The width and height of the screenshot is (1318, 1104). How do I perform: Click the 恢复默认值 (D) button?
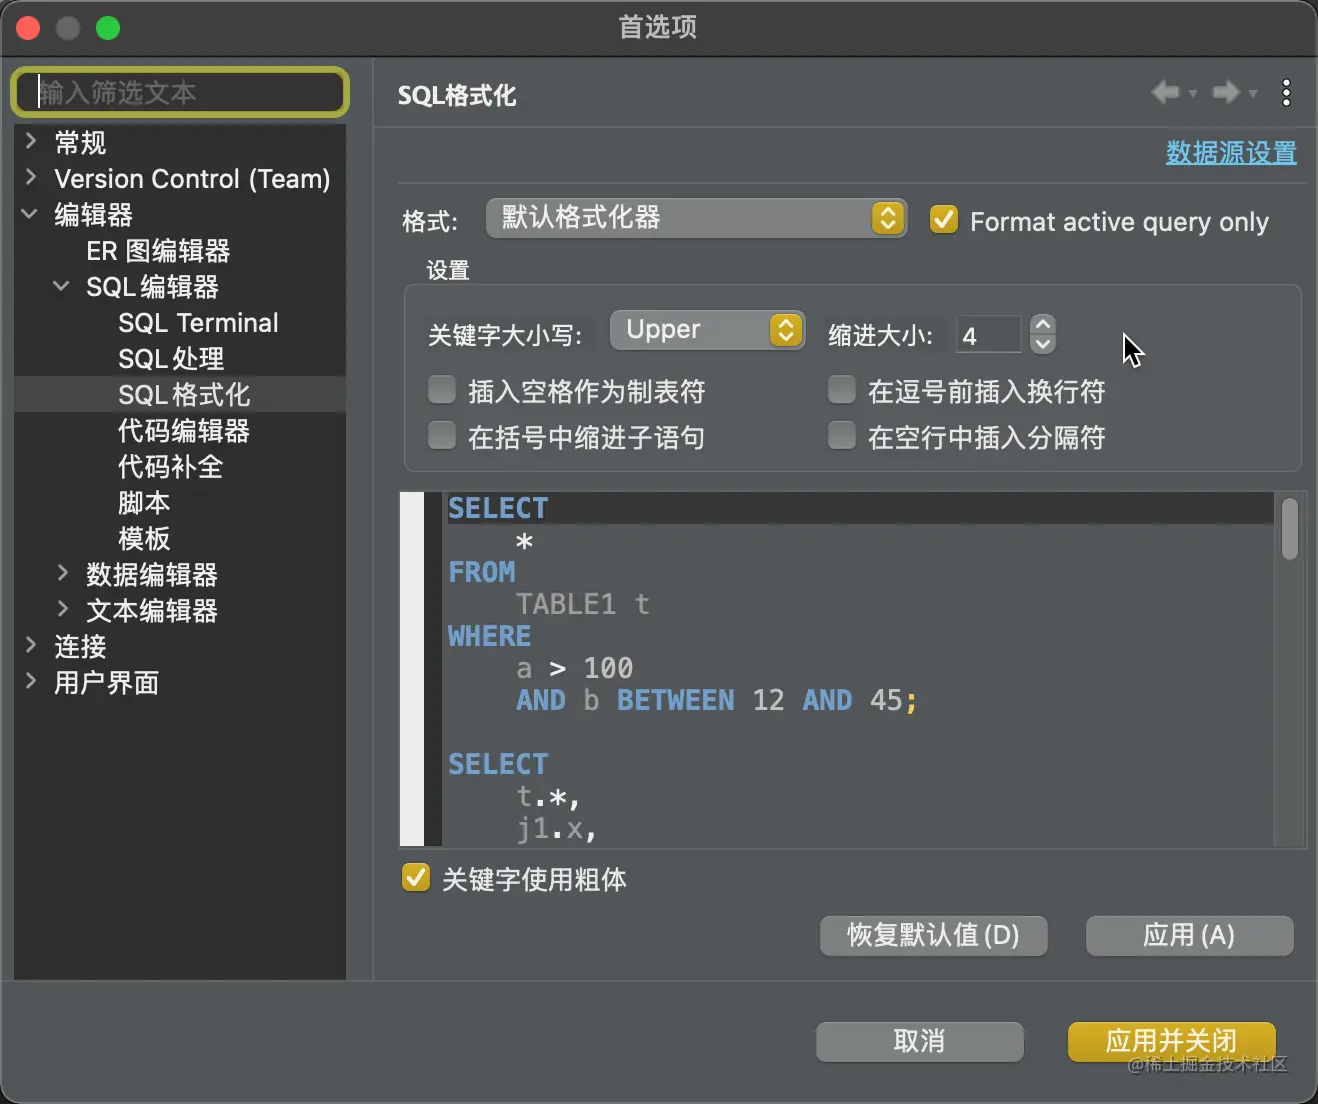click(933, 936)
